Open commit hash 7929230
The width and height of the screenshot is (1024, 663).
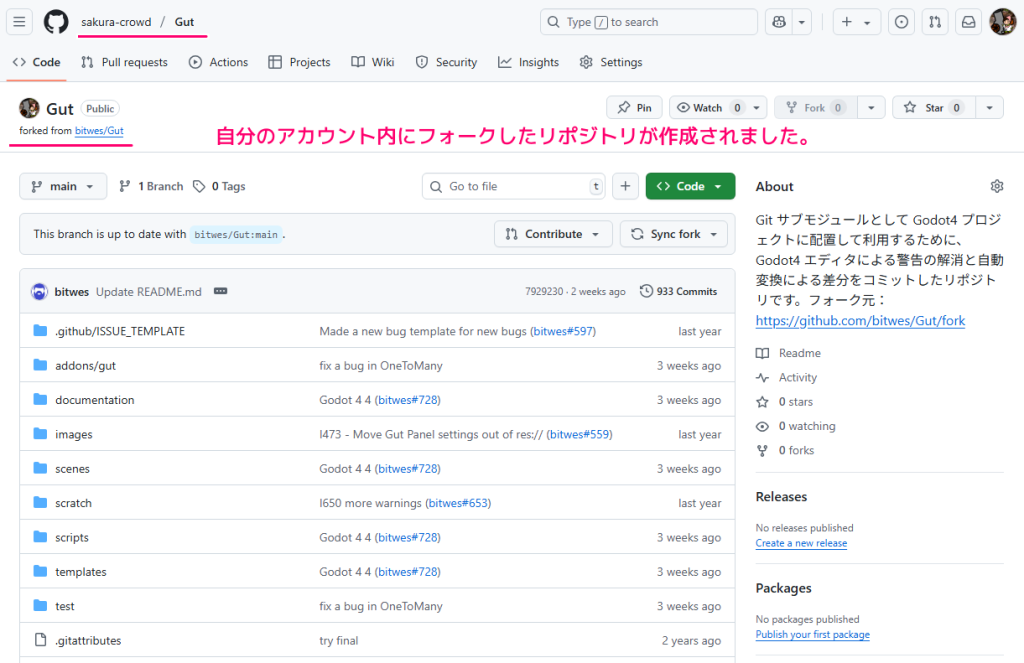[544, 291]
